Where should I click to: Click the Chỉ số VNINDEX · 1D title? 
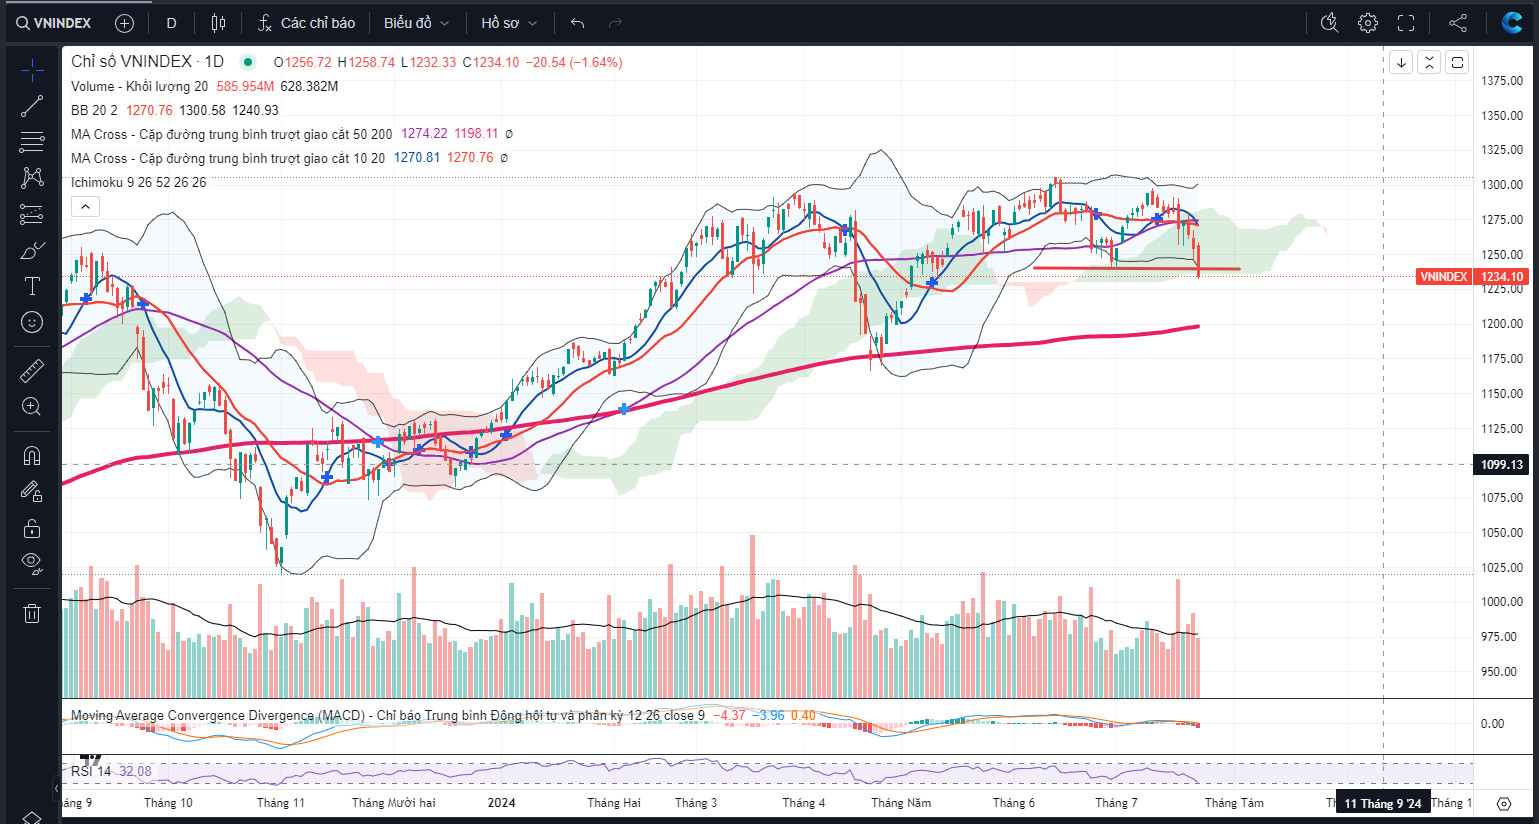[x=147, y=62]
